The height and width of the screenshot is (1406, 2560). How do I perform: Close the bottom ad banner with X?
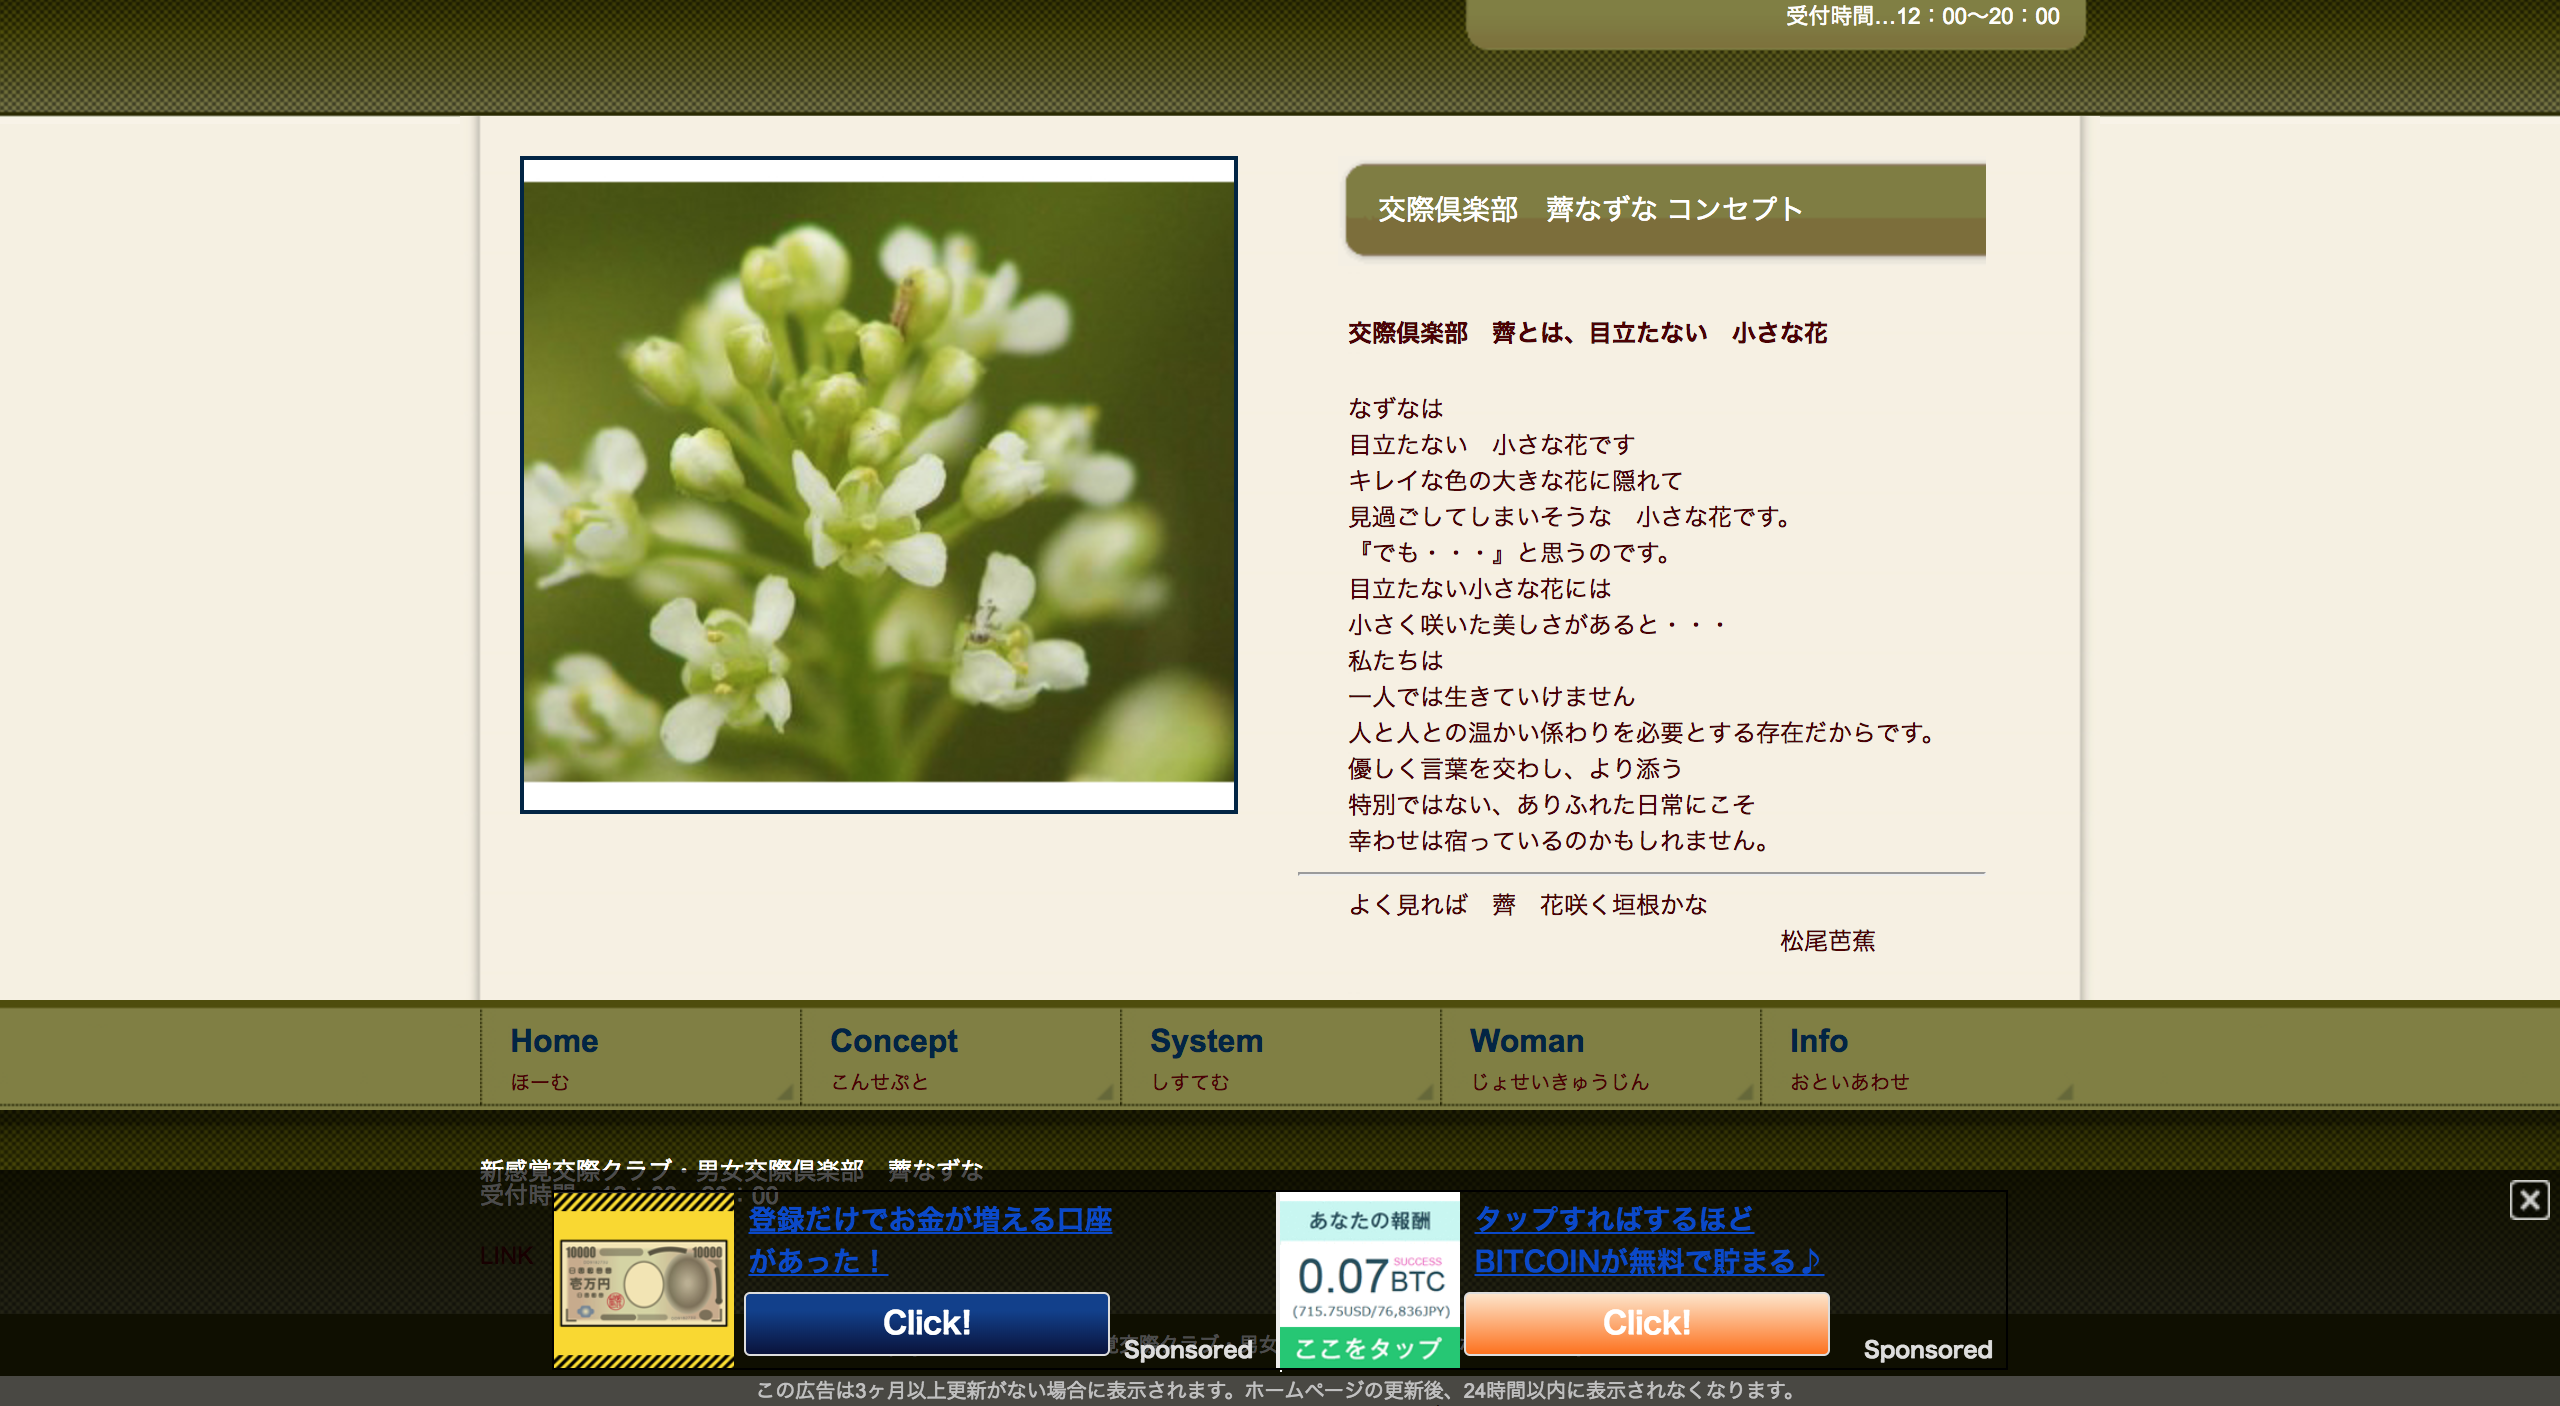tap(2528, 1199)
